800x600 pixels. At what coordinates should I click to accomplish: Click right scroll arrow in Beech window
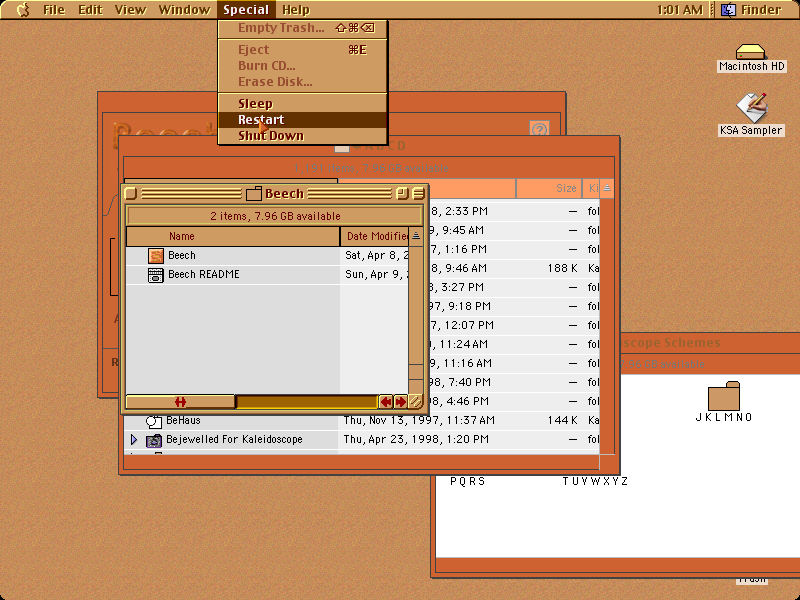[x=401, y=402]
